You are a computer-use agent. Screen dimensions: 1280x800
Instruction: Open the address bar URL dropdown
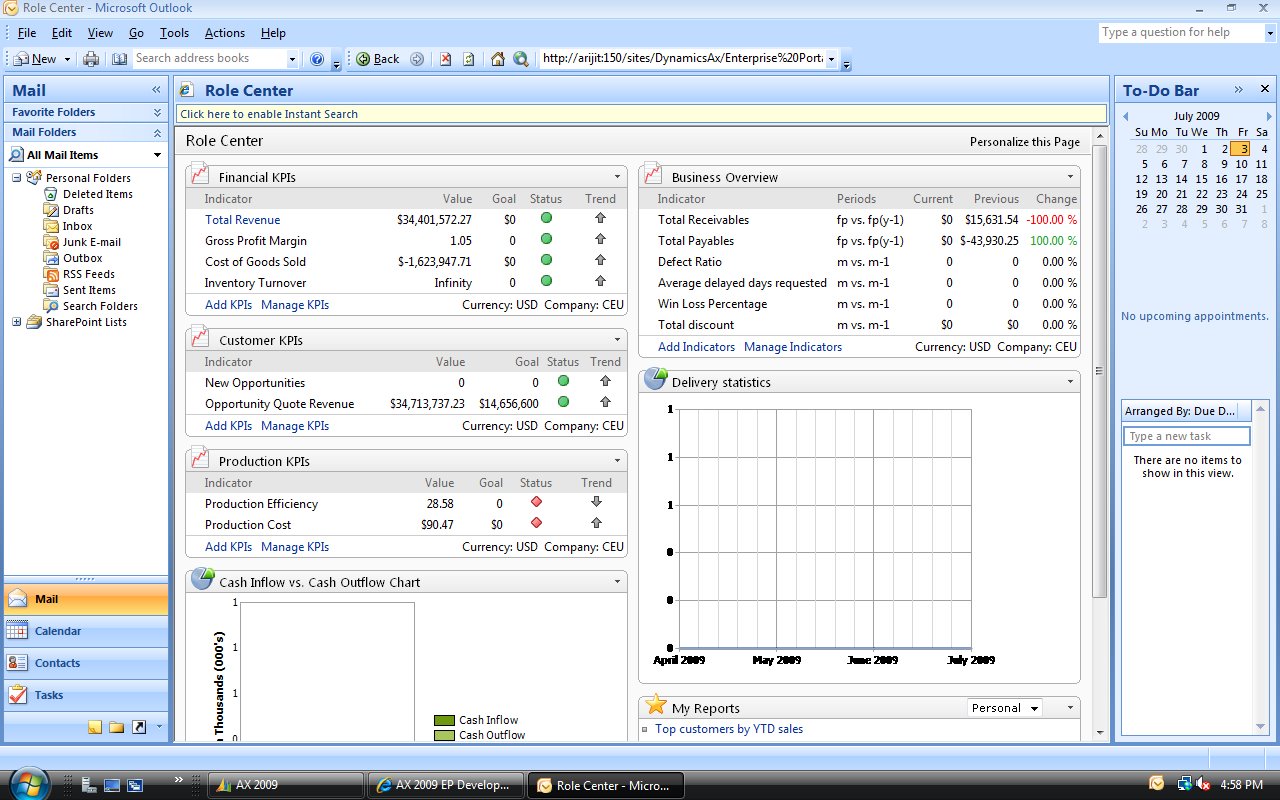[831, 59]
